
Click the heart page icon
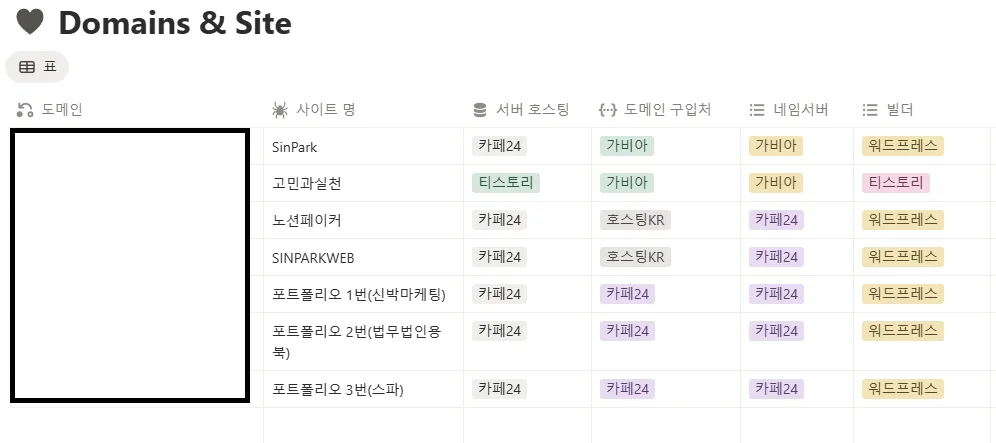tap(30, 22)
